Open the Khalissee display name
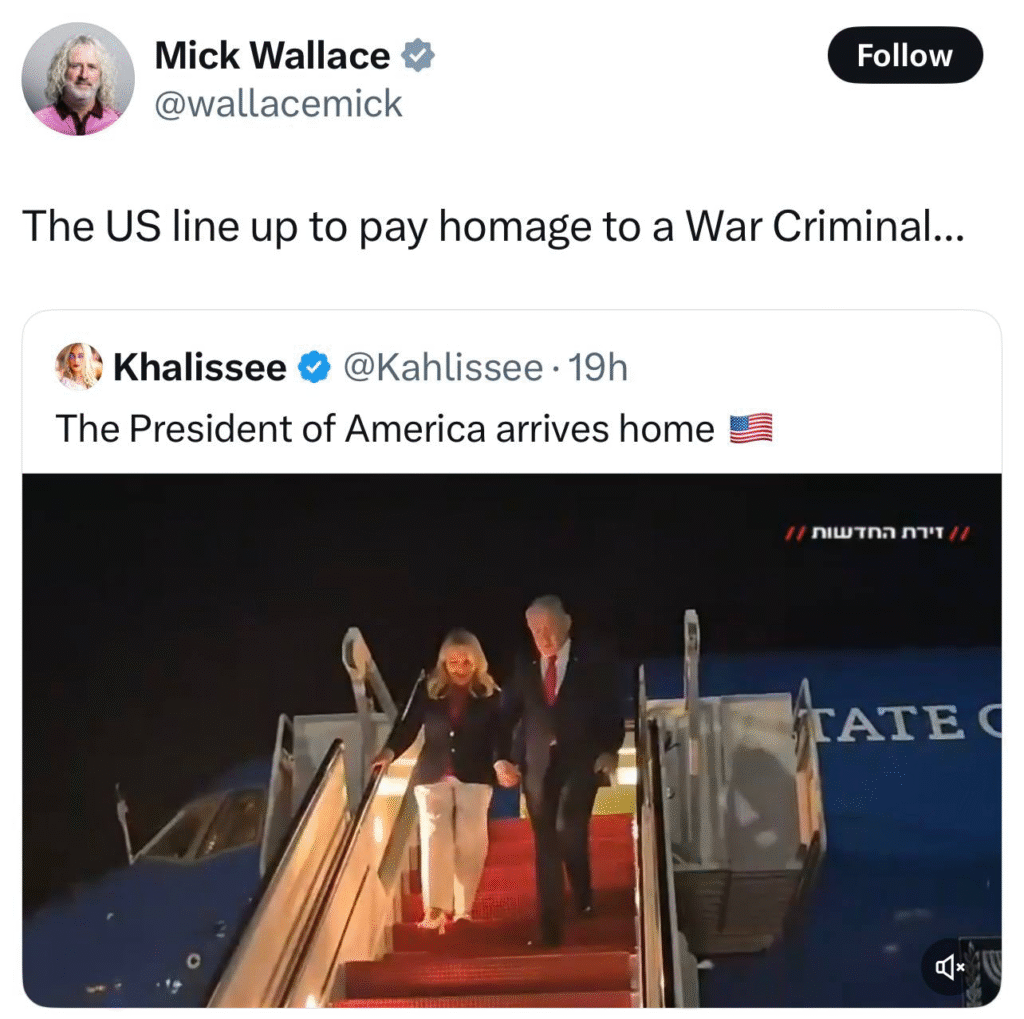Image resolution: width=1024 pixels, height=1019 pixels. (200, 367)
